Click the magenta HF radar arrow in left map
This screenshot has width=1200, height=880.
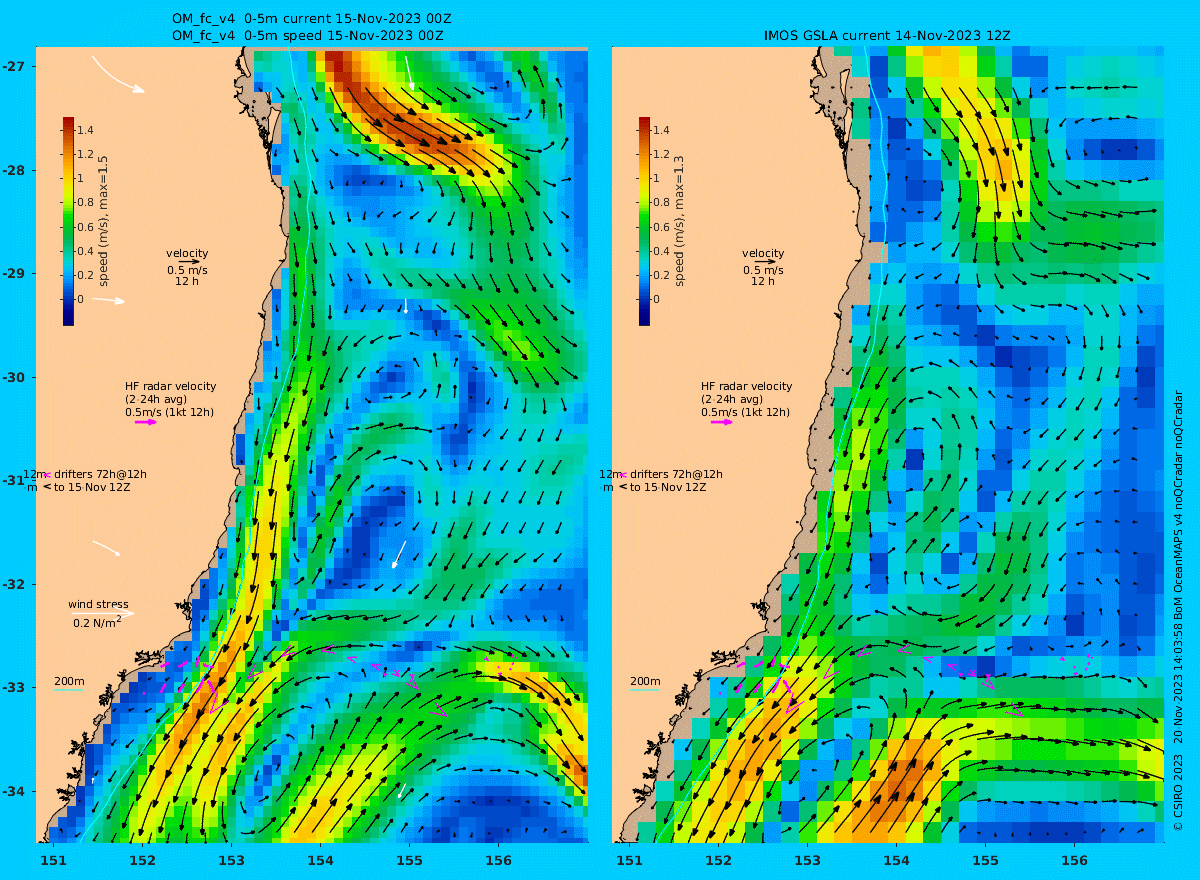[x=146, y=422]
